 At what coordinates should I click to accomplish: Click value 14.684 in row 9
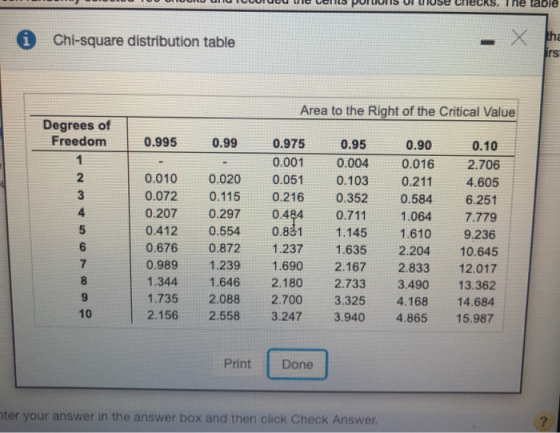[476, 302]
